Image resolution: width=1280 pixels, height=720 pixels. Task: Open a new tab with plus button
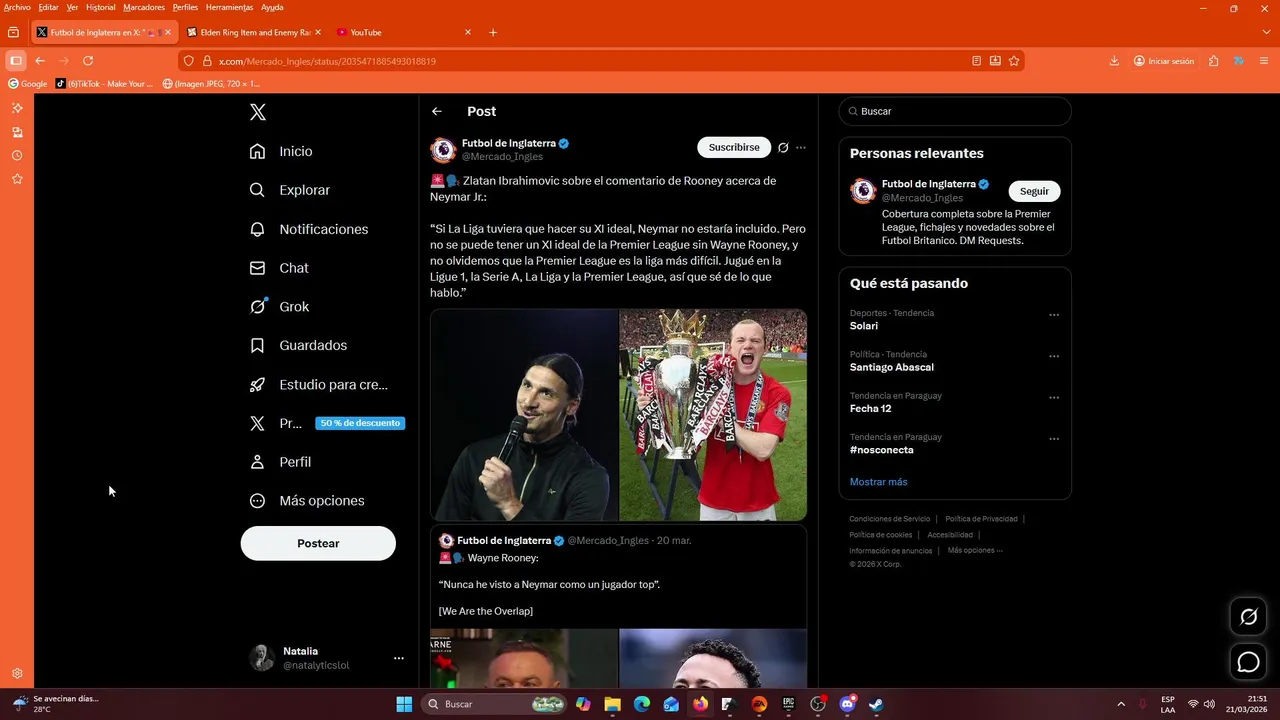493,32
